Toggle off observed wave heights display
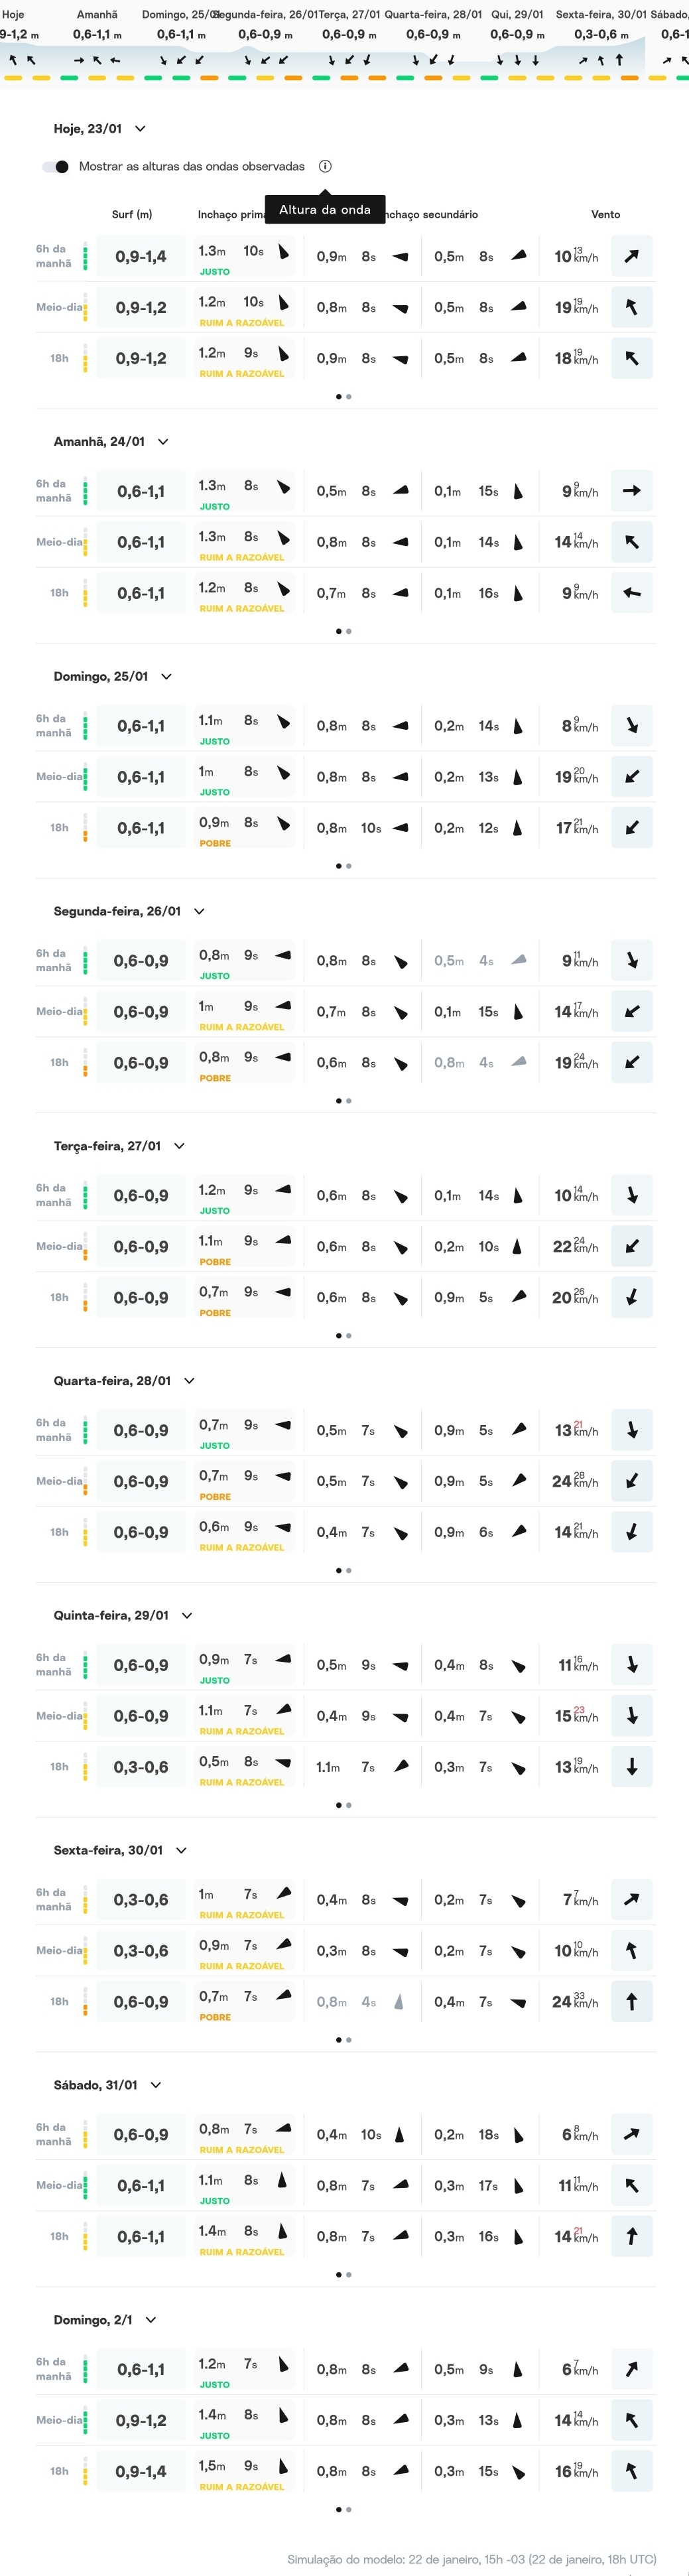The image size is (689, 2576). 56,167
